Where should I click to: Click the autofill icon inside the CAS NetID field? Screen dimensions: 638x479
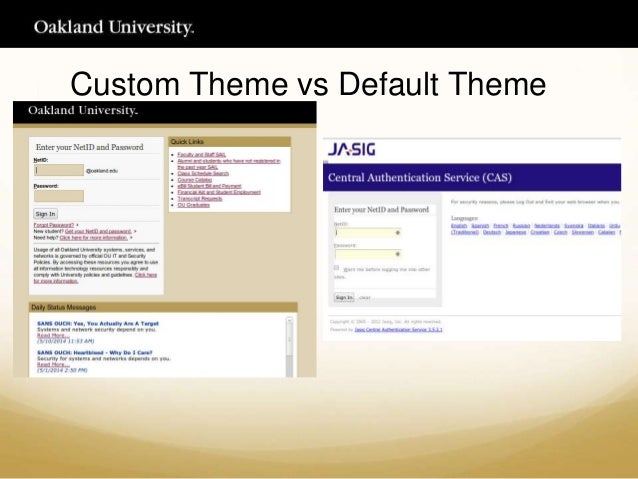tap(398, 233)
